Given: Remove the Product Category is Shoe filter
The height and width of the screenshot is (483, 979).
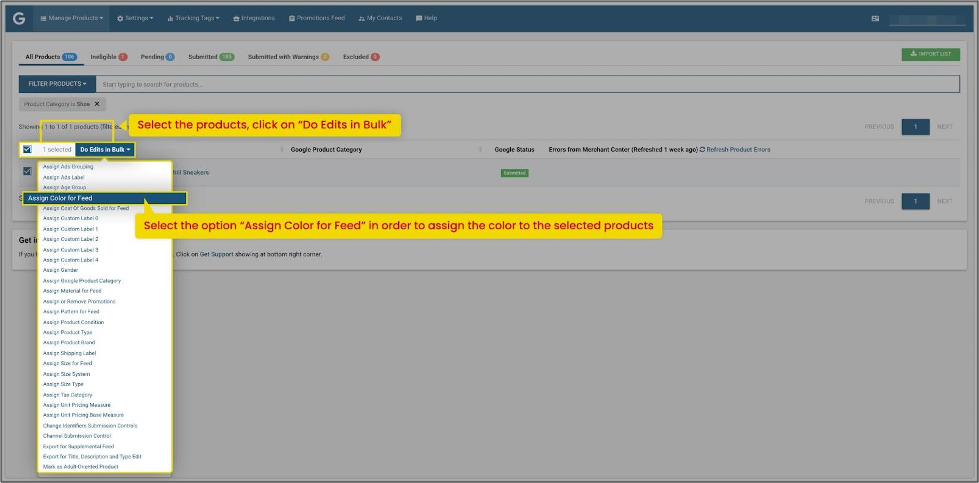Looking at the screenshot, I should [97, 104].
